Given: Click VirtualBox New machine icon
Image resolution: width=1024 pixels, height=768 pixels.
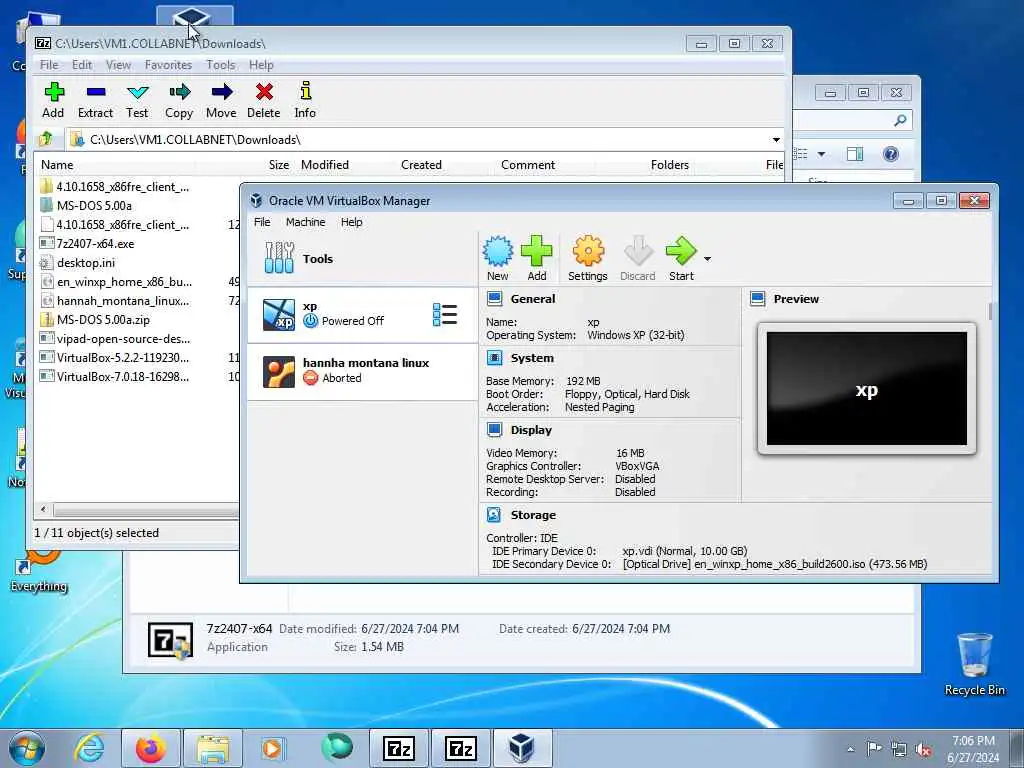Looking at the screenshot, I should tap(498, 259).
